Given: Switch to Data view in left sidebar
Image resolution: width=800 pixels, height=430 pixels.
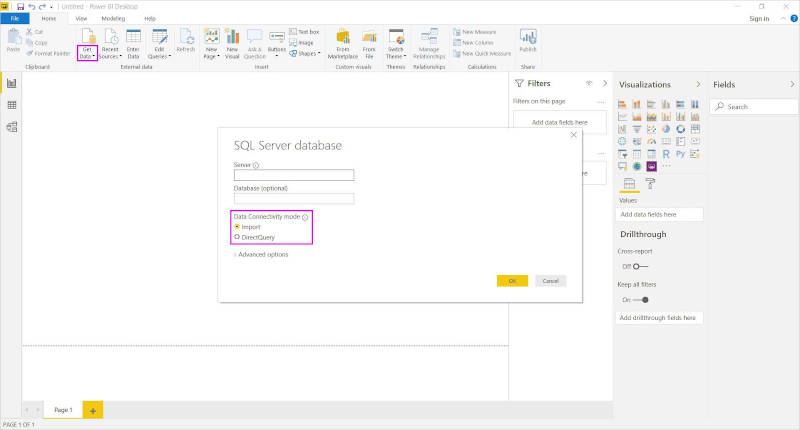Looking at the screenshot, I should (12, 105).
